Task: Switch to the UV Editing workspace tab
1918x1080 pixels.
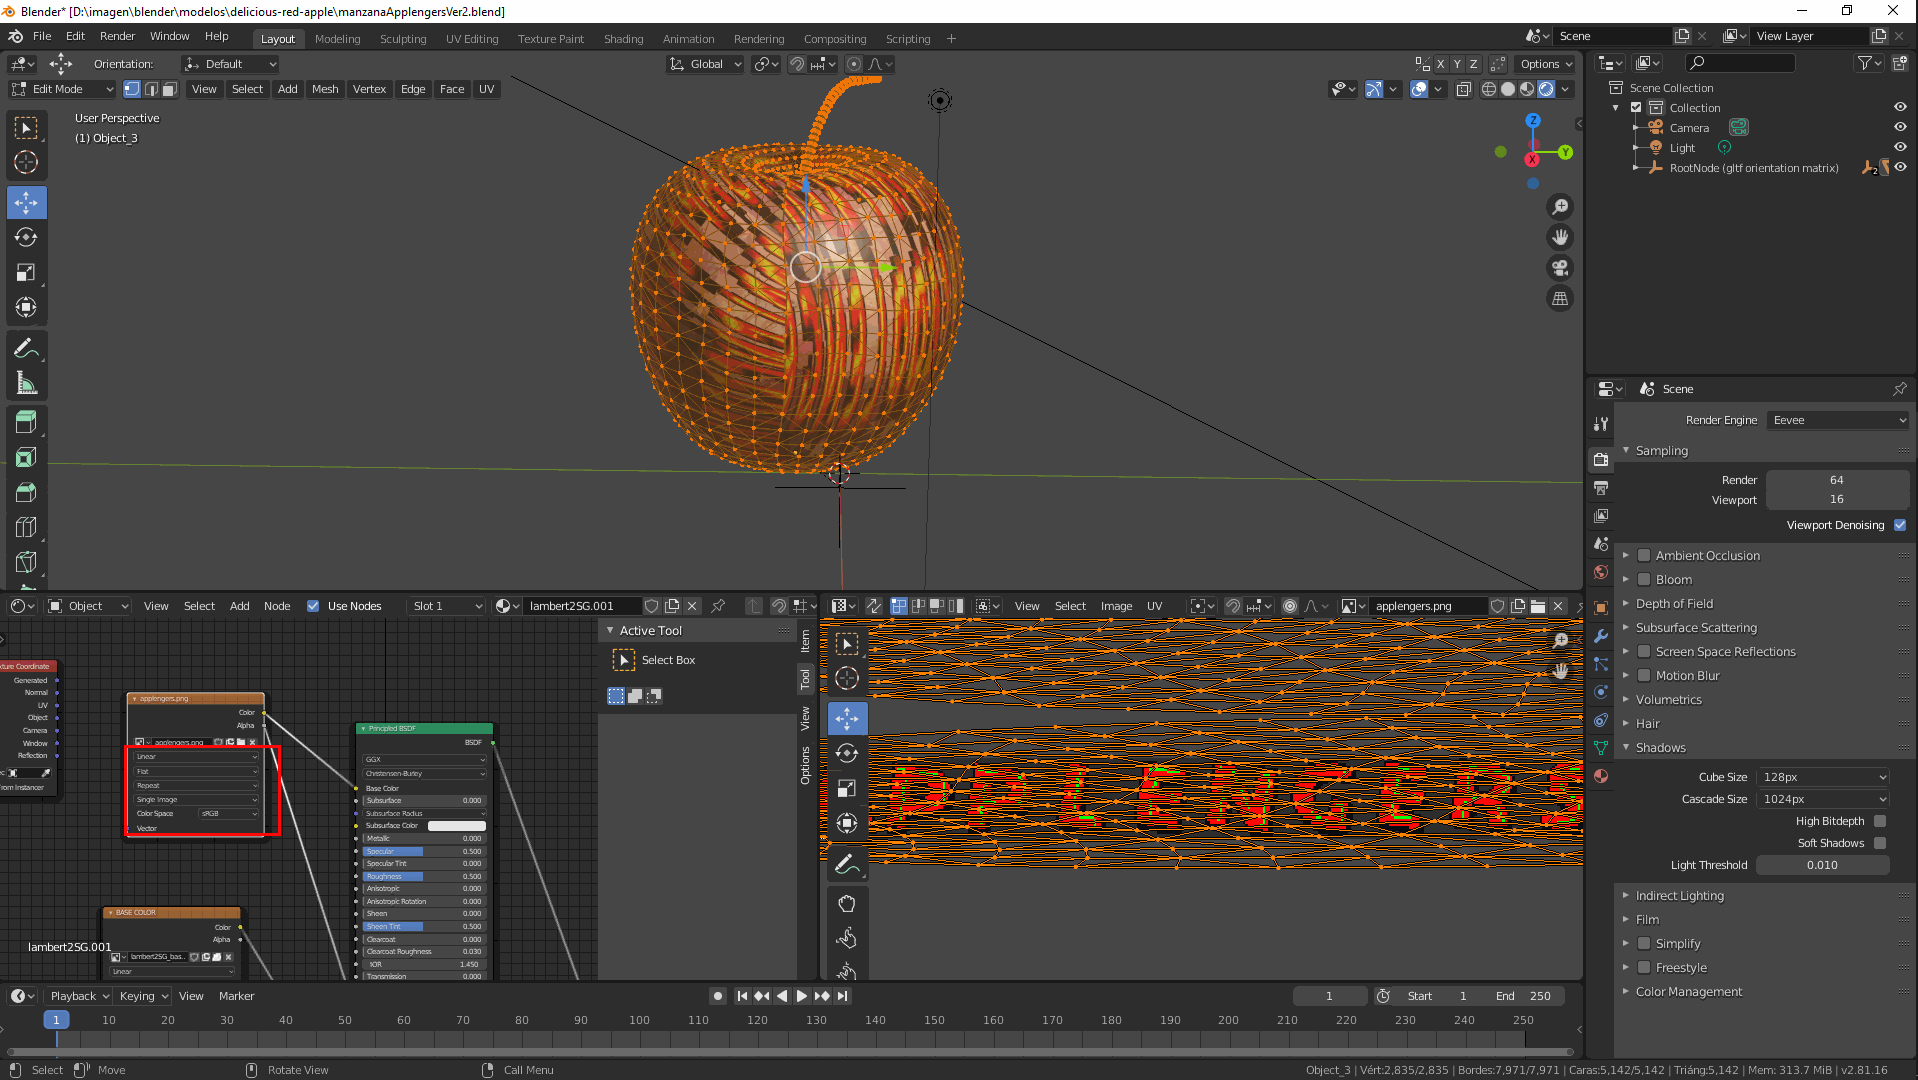Action: click(x=471, y=39)
